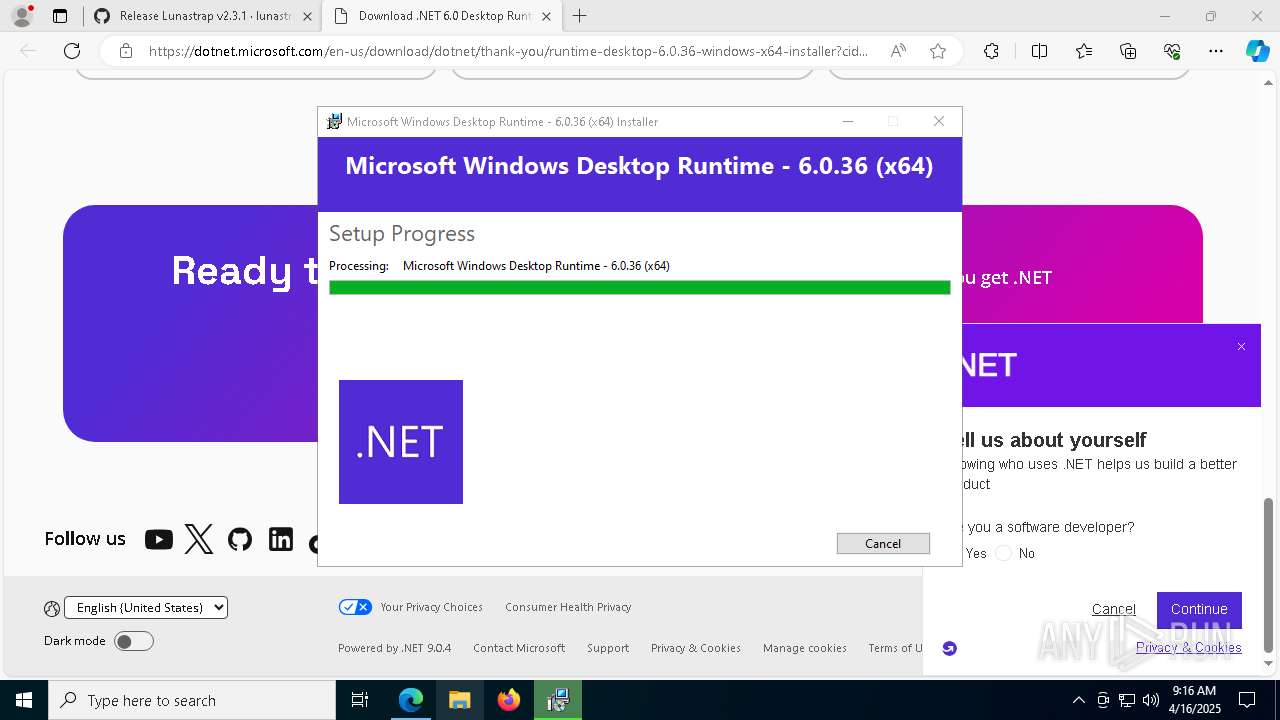Open File Explorer from taskbar
This screenshot has height=720, width=1280.
tap(459, 700)
